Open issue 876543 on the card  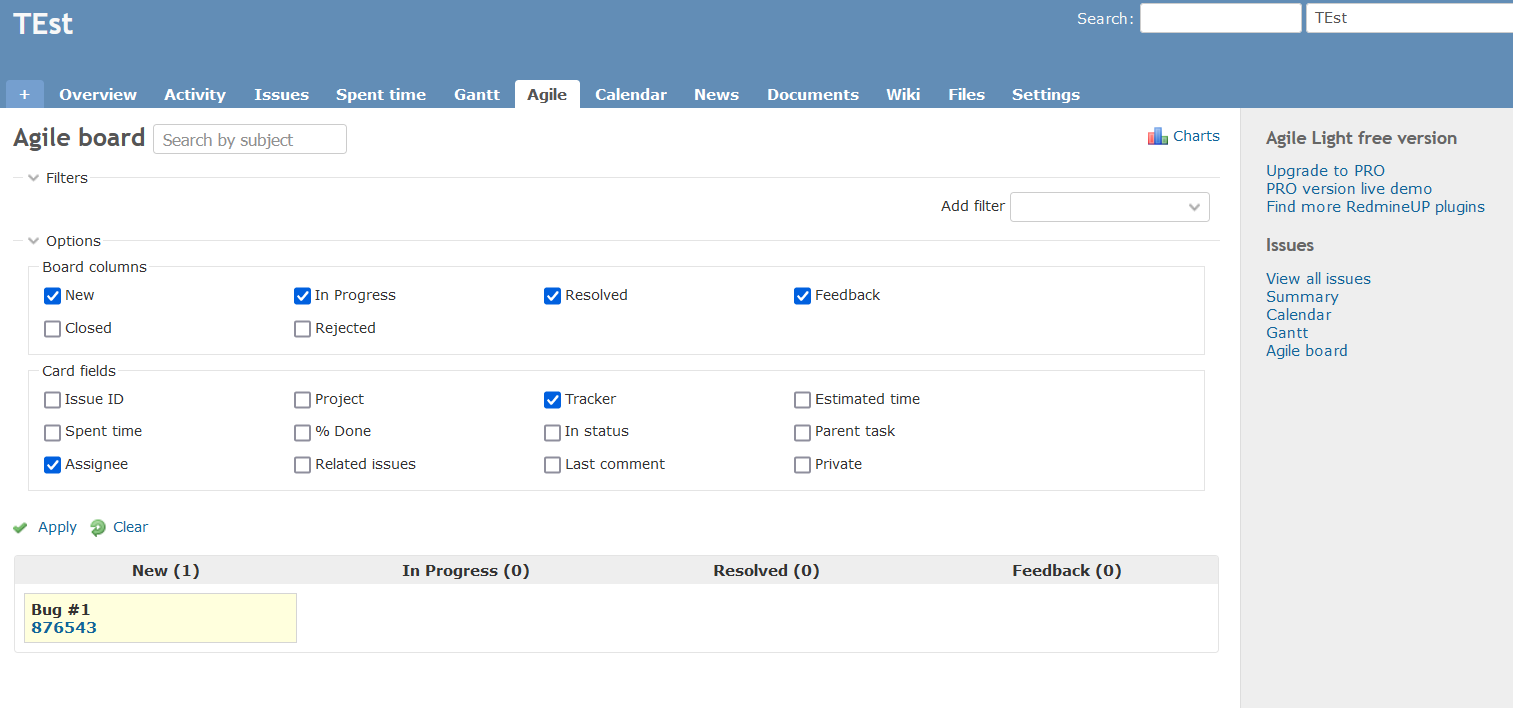pyautogui.click(x=64, y=628)
